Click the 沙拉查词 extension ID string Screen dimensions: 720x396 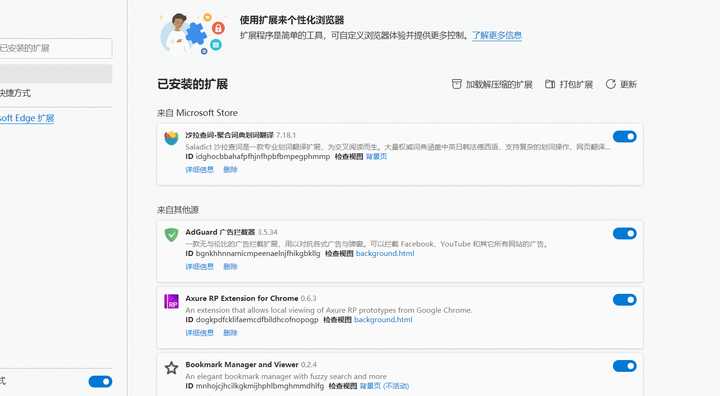point(263,157)
